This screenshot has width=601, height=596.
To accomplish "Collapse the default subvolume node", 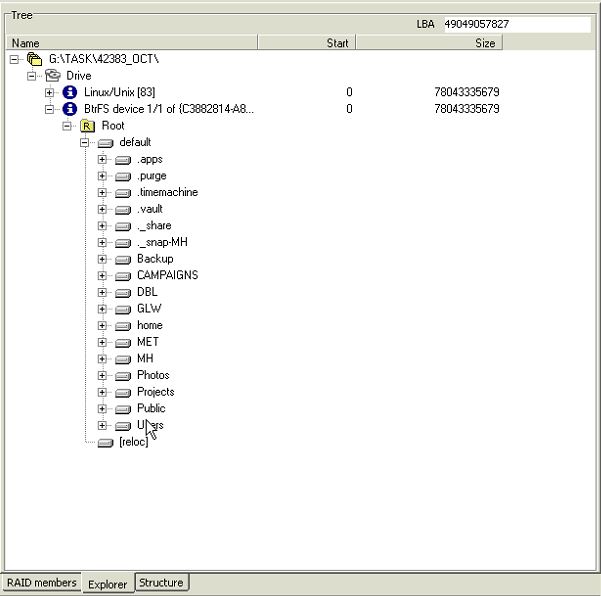I will coord(85,143).
